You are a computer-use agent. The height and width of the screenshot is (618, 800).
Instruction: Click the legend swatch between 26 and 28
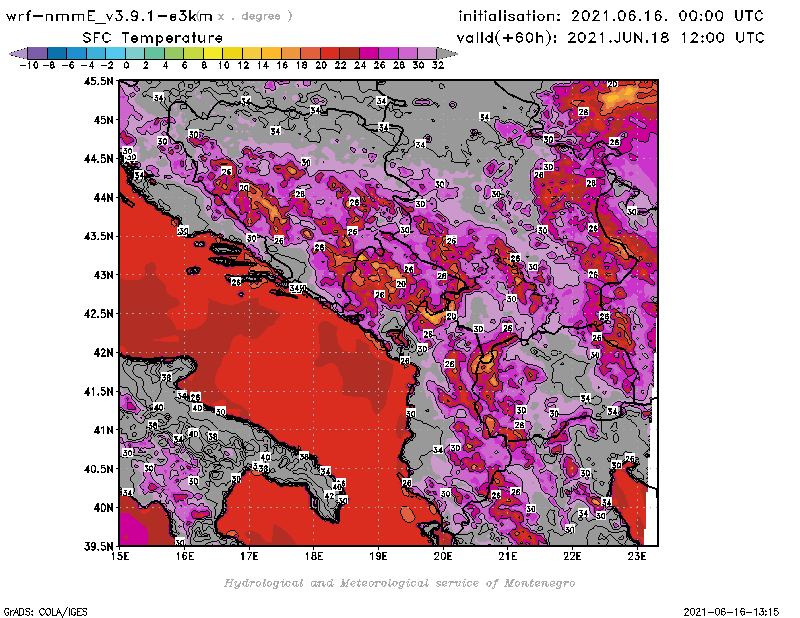pos(388,53)
